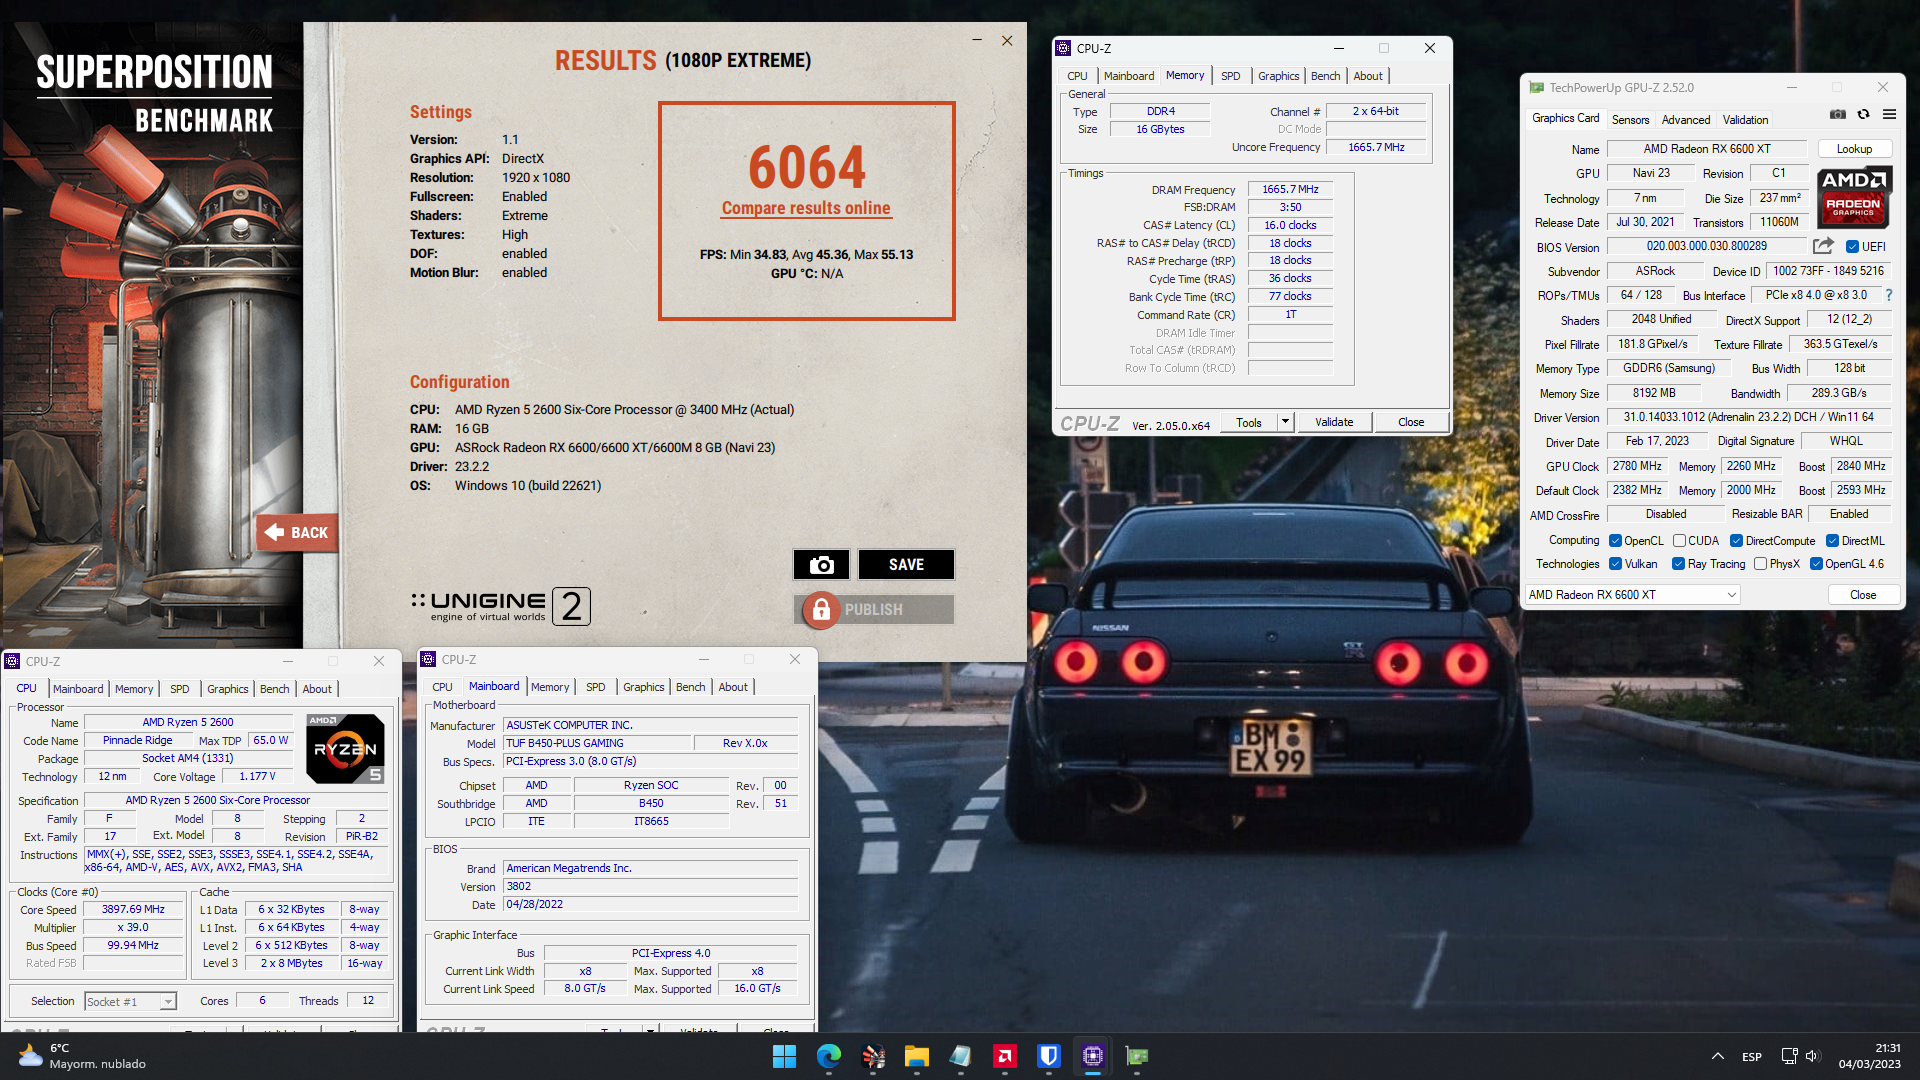The image size is (1920, 1080).
Task: Open Validation tab in GPU-Z
Action: pos(1745,120)
